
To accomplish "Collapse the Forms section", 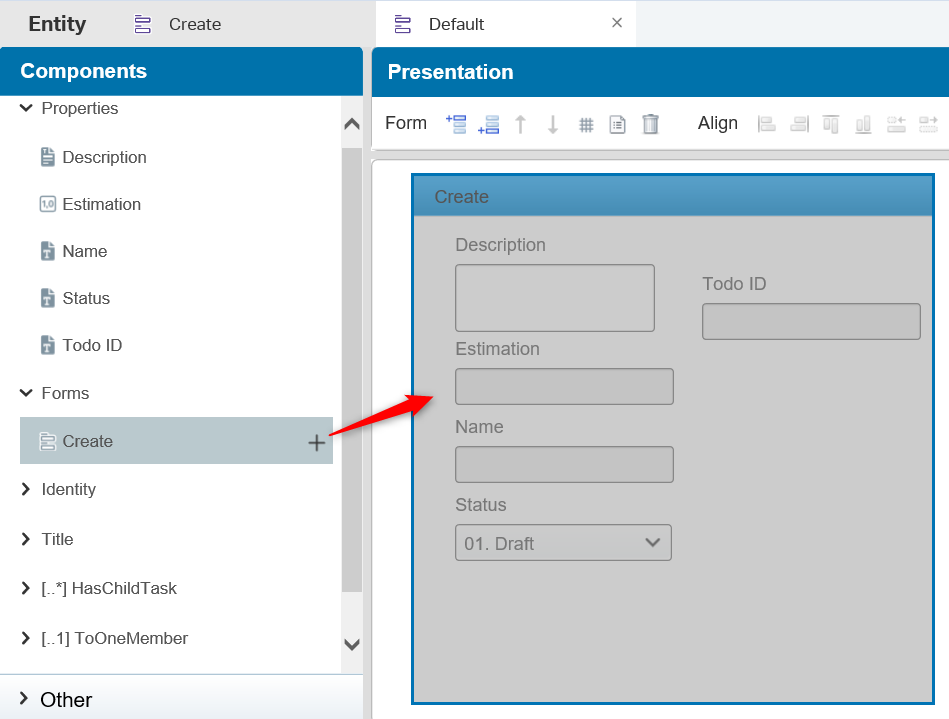I will point(25,393).
